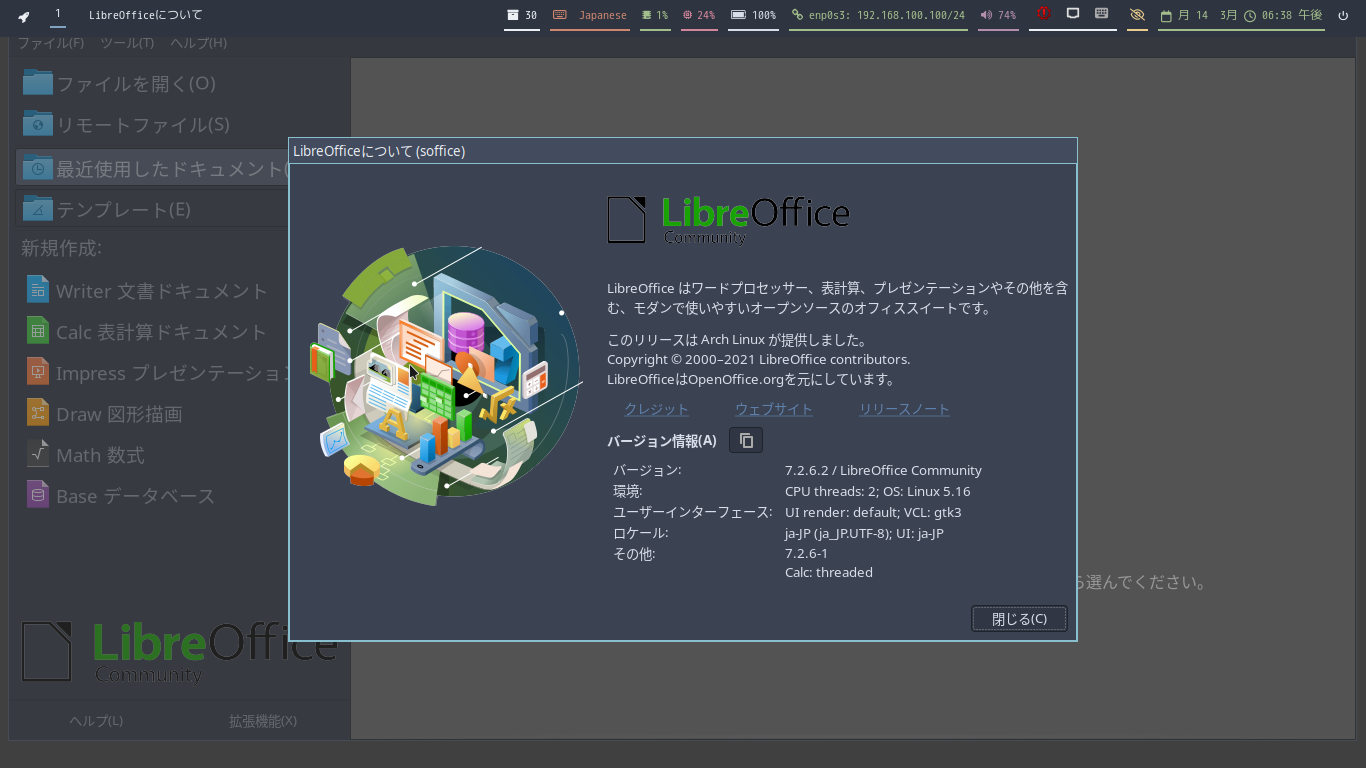The width and height of the screenshot is (1366, 768).
Task: Click the Draw 図形描画 icon
Action: click(38, 413)
